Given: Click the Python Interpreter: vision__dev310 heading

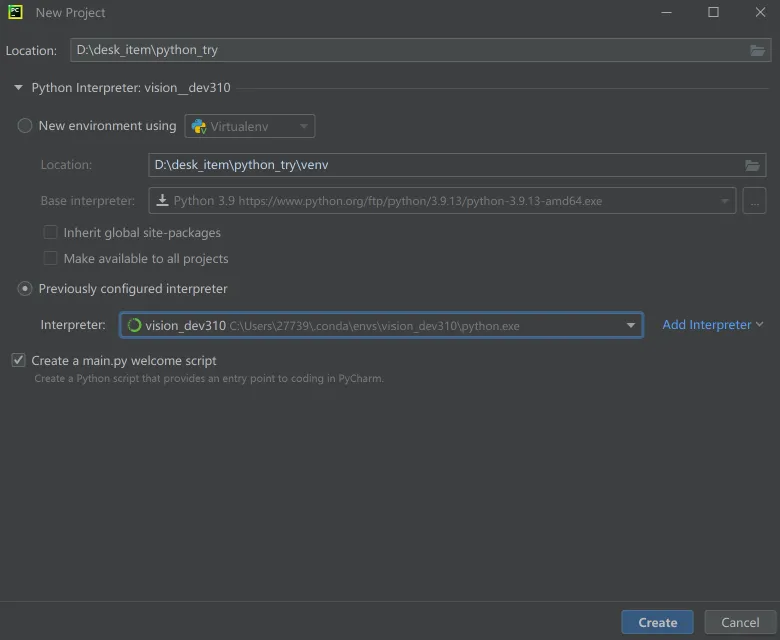Looking at the screenshot, I should pyautogui.click(x=131, y=88).
